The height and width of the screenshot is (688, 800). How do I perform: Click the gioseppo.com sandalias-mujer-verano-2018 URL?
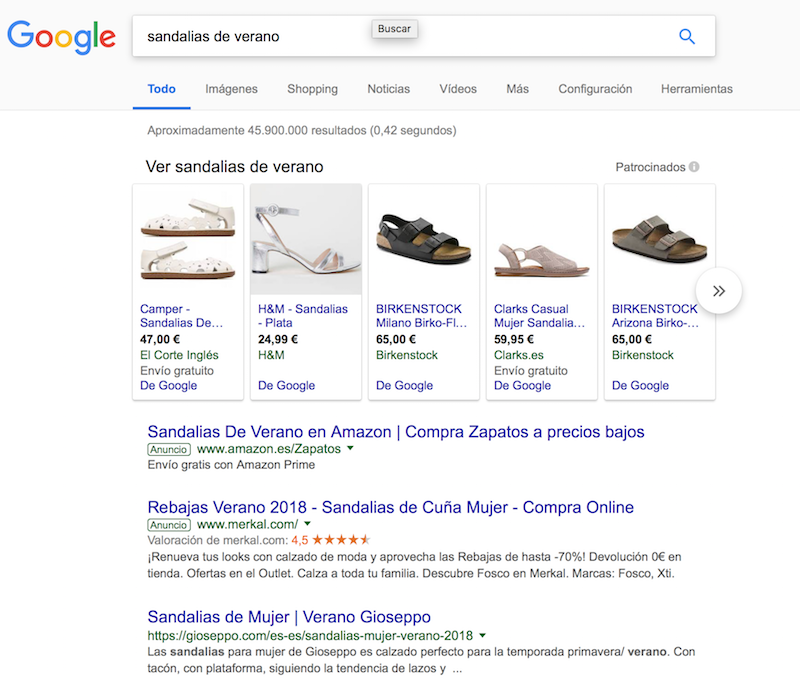310,636
